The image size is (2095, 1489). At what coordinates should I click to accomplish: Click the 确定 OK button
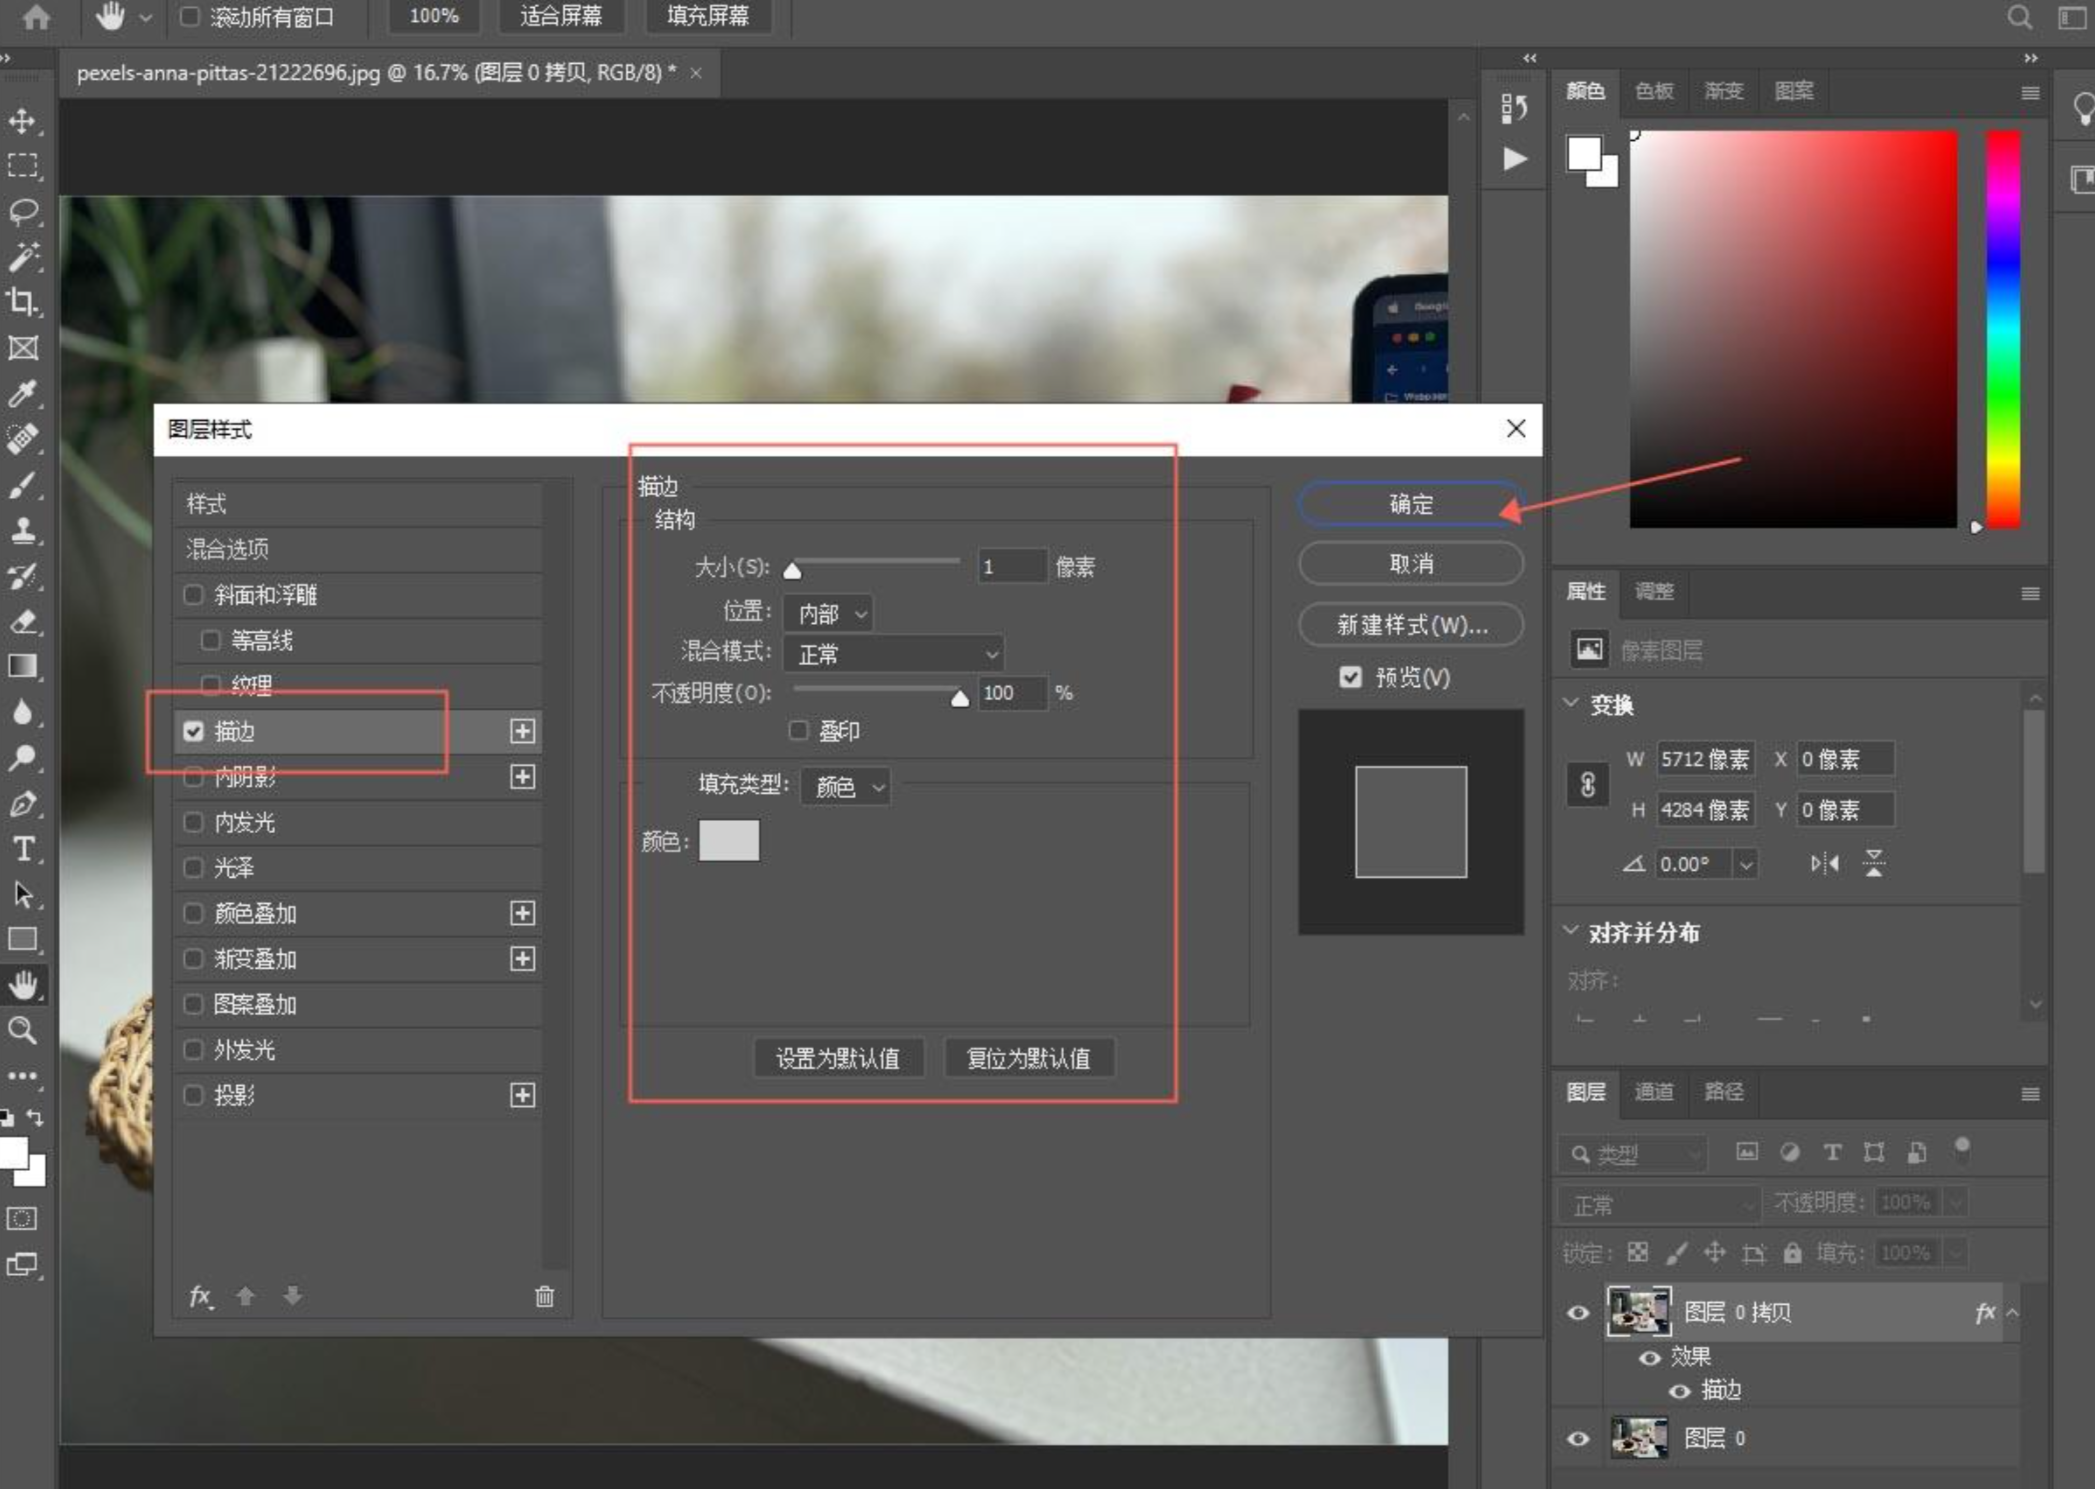(x=1411, y=504)
